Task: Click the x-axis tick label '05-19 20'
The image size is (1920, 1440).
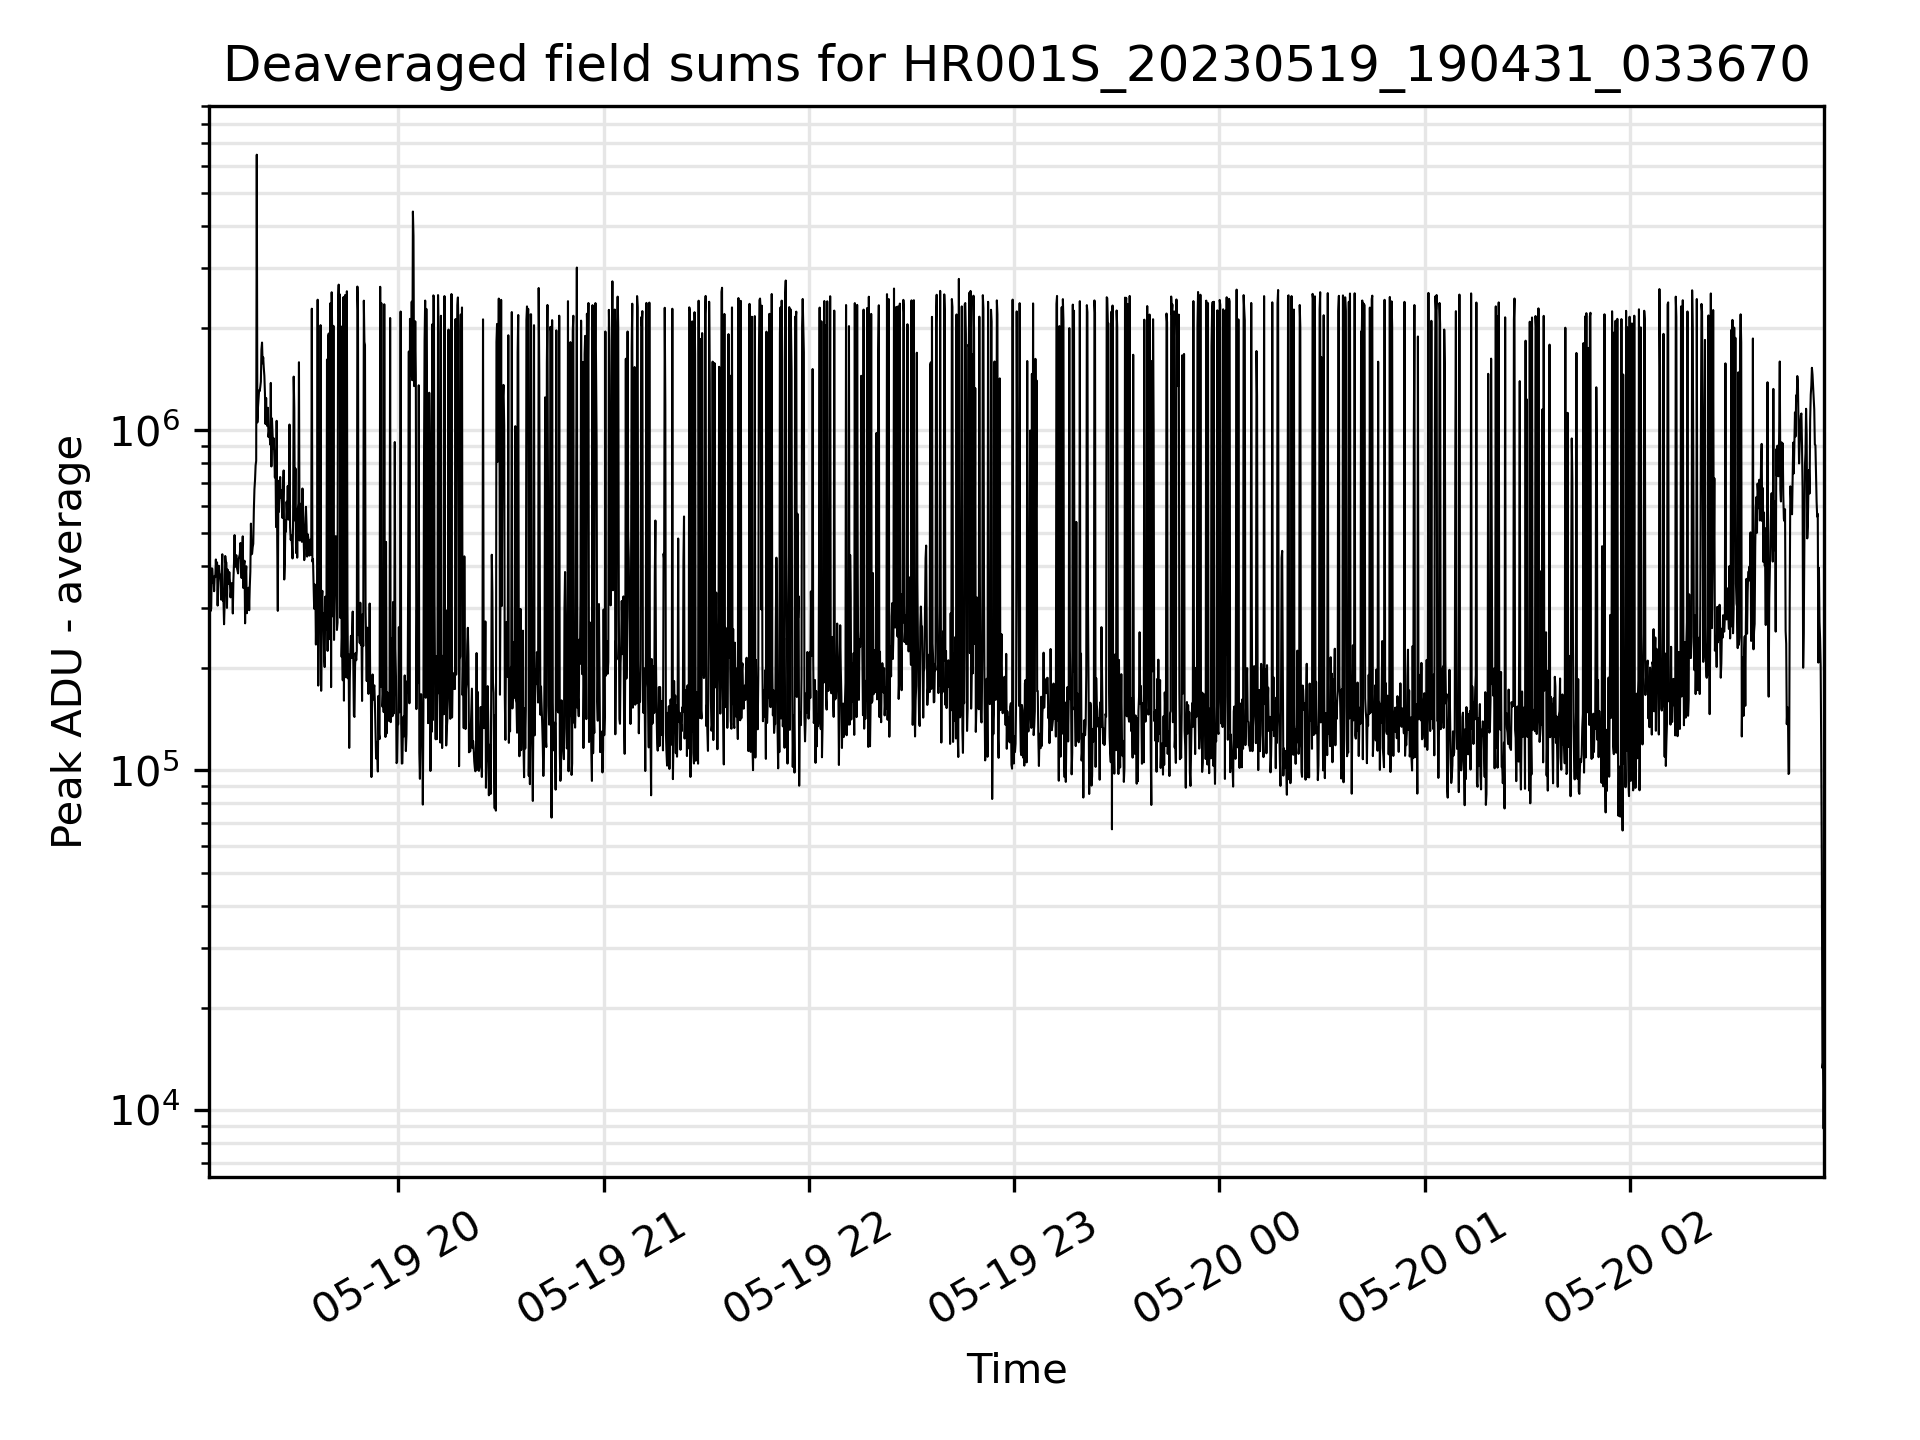Action: (x=397, y=1269)
